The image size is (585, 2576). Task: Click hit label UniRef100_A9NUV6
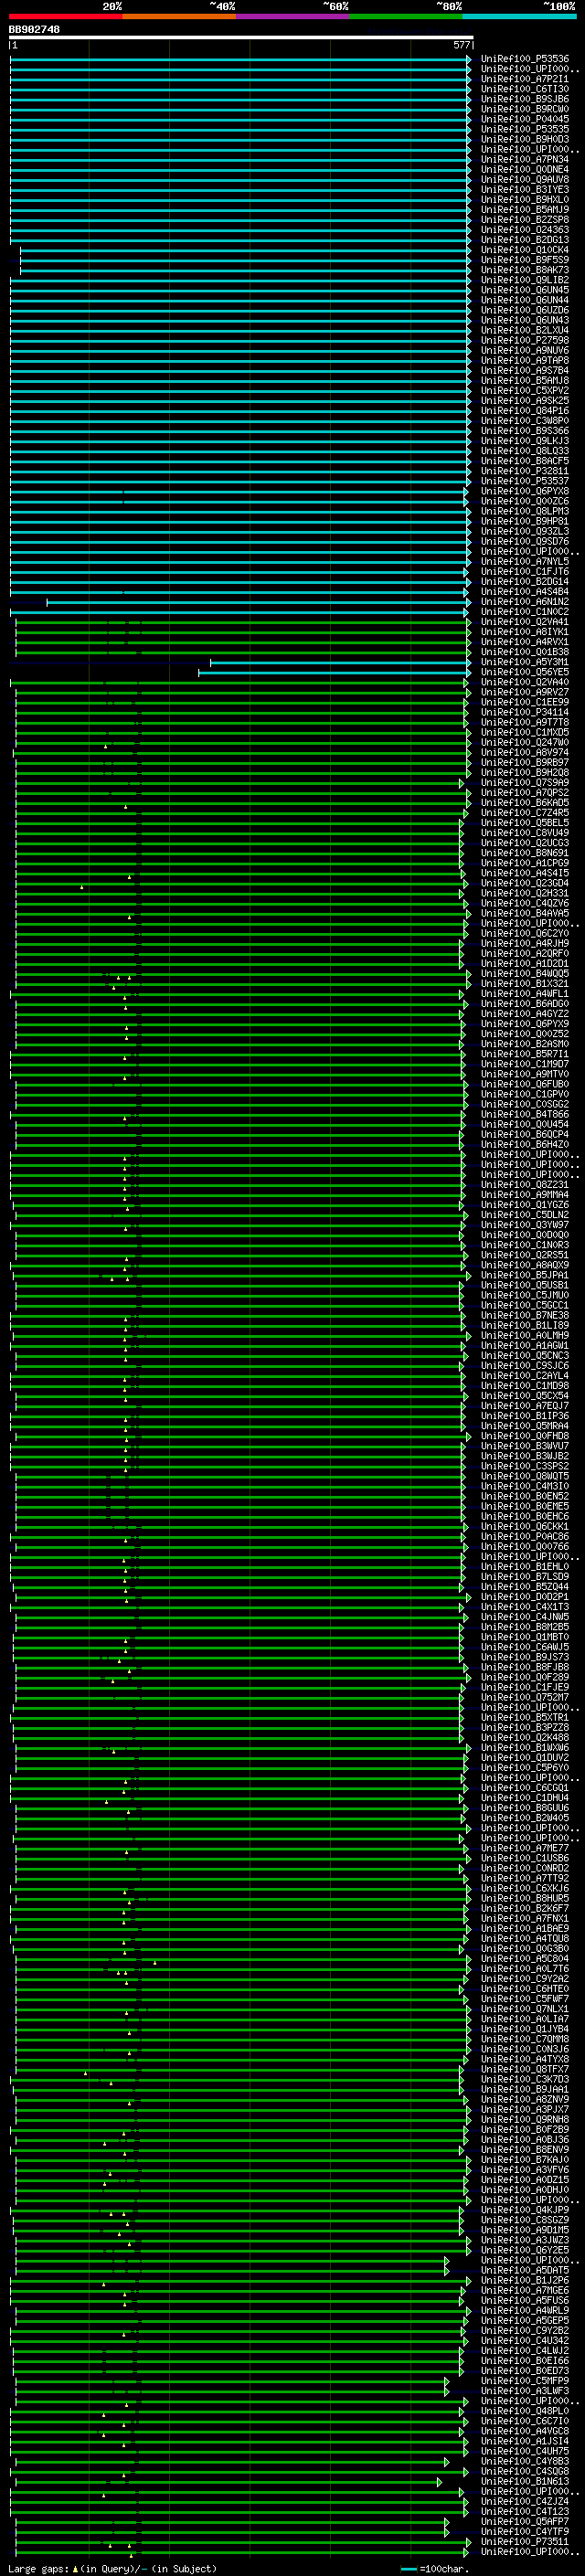[x=525, y=351]
